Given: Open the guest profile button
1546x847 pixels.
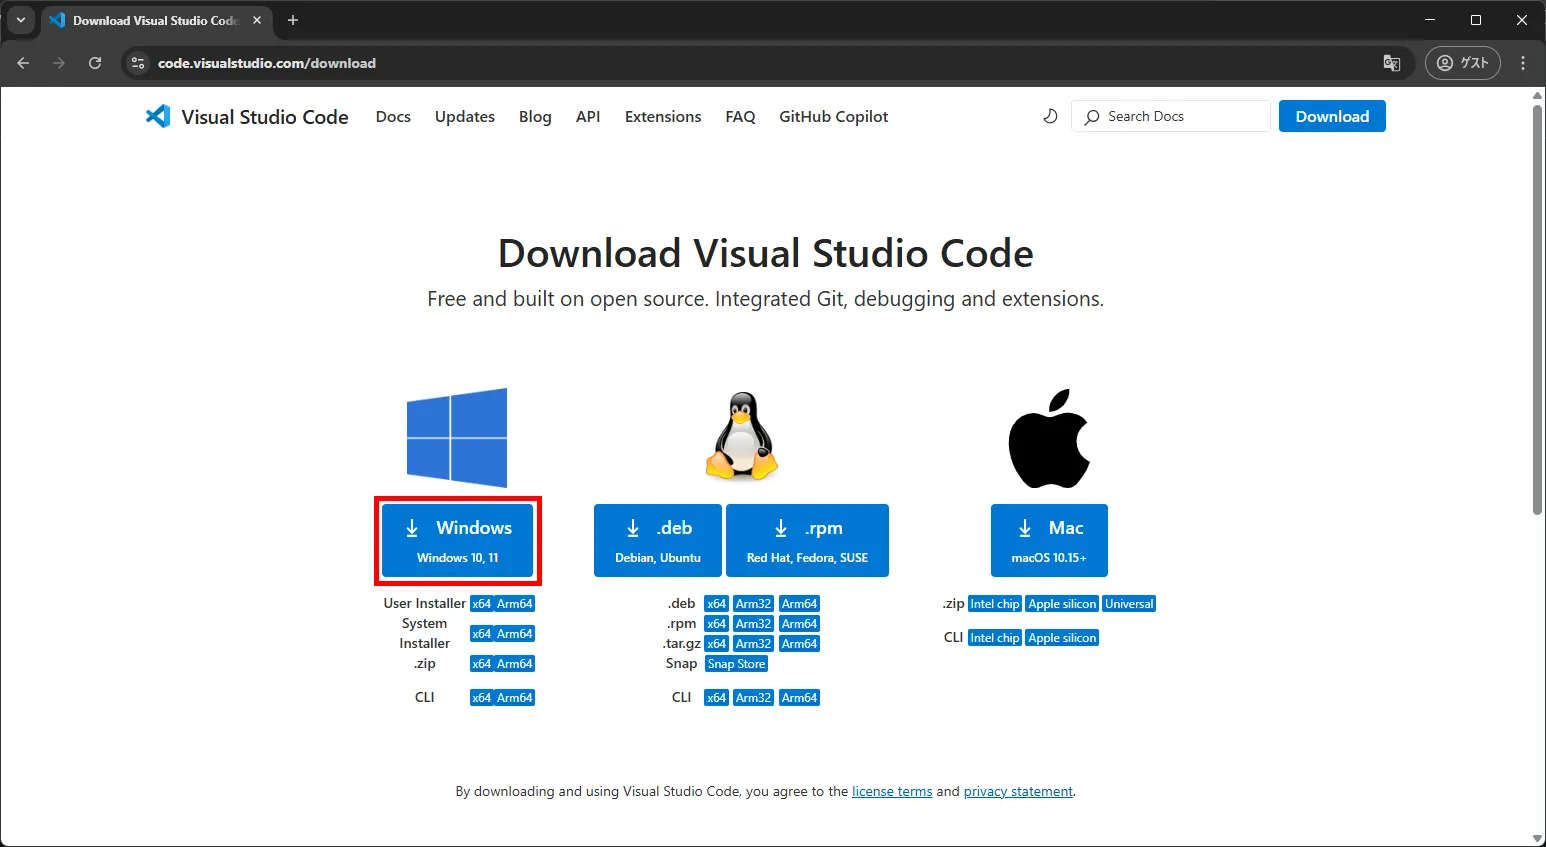Looking at the screenshot, I should click(x=1462, y=63).
